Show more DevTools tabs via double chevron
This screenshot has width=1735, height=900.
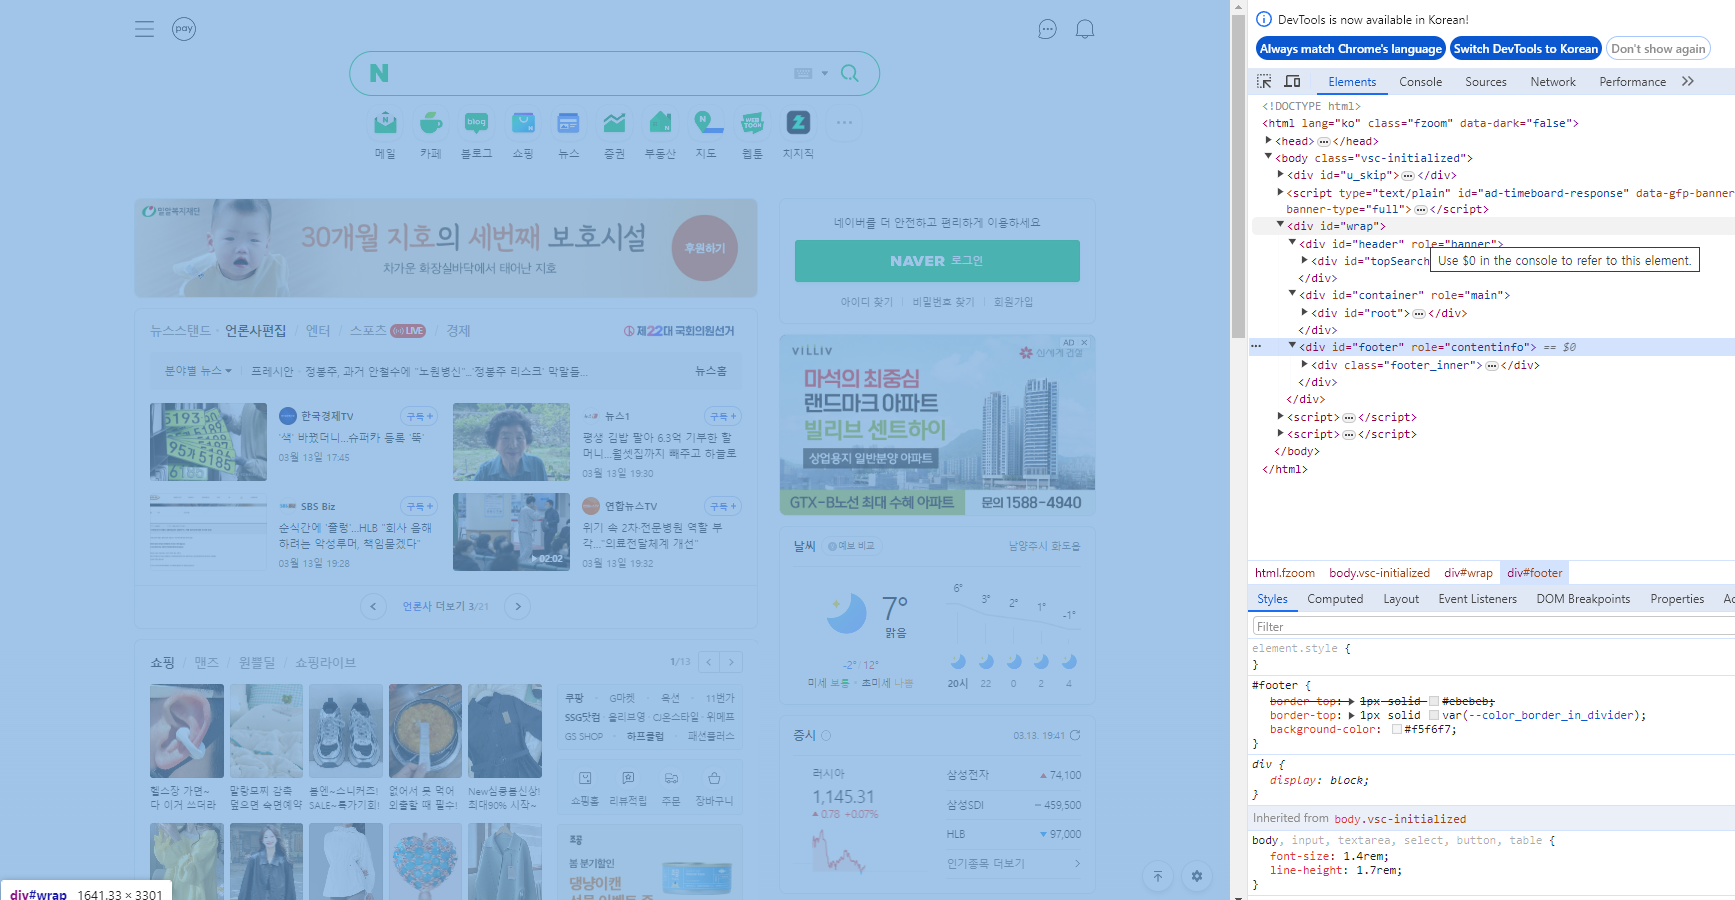pos(1688,81)
